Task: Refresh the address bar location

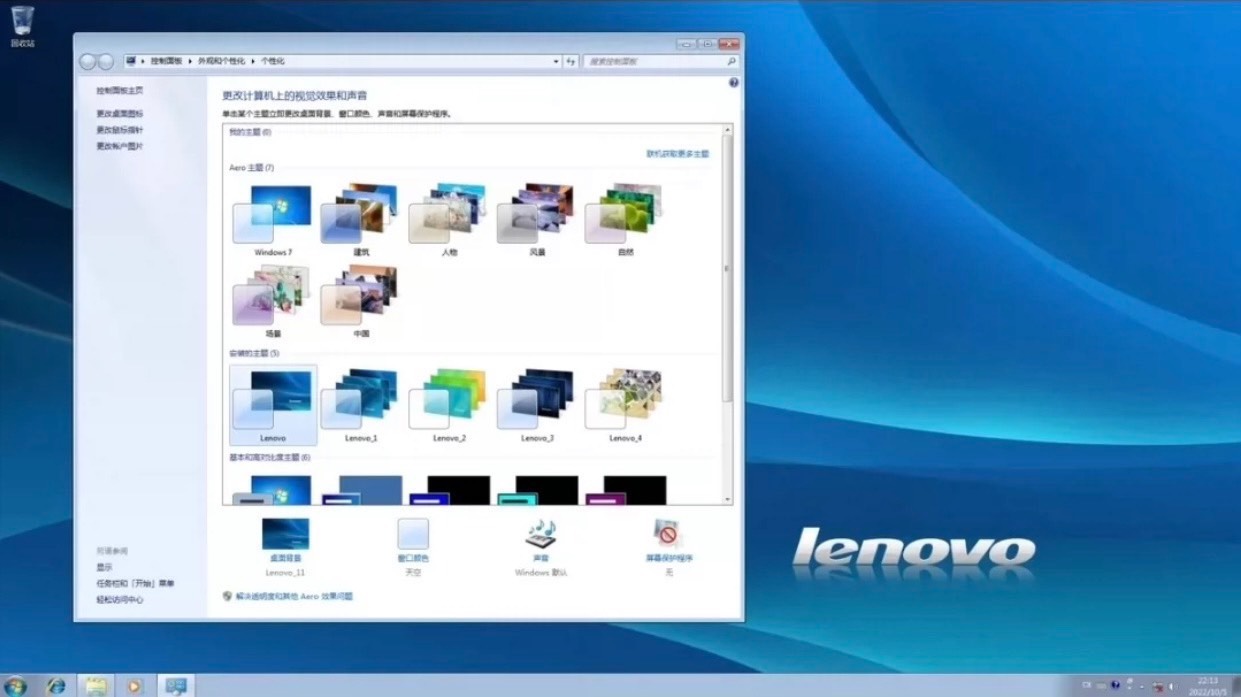Action: point(571,61)
